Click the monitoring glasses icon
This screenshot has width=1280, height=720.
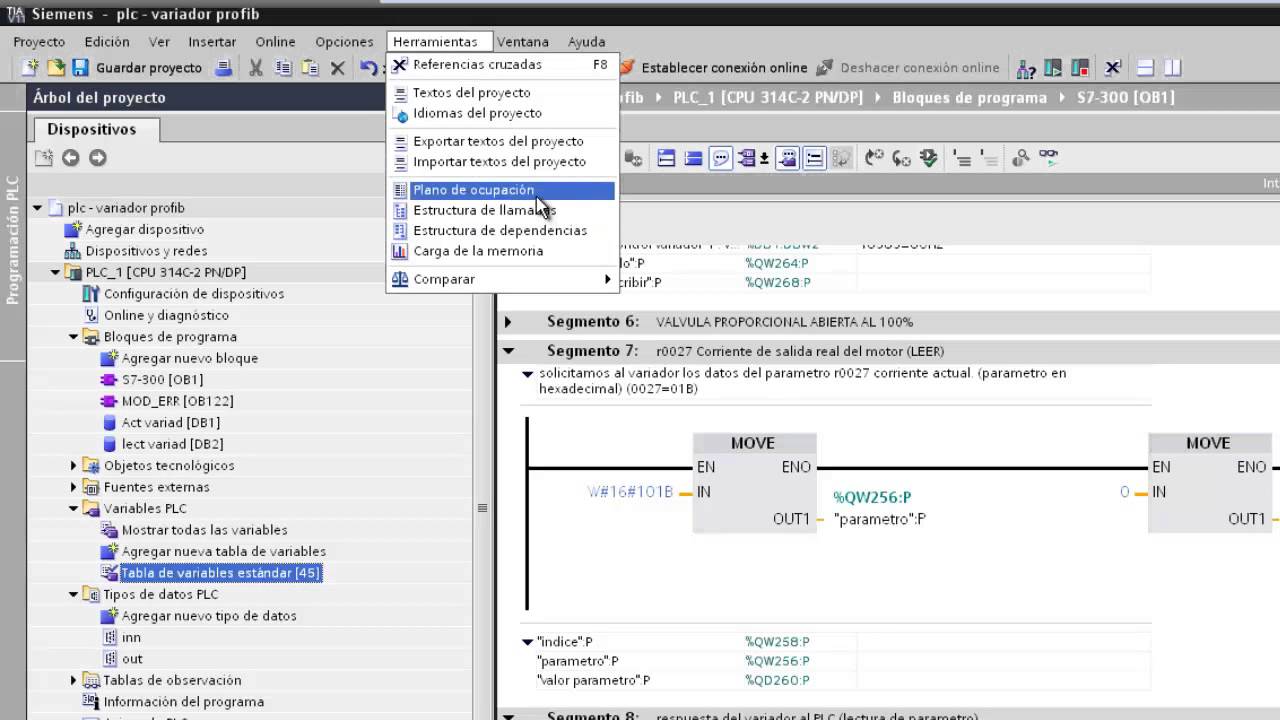1048,158
